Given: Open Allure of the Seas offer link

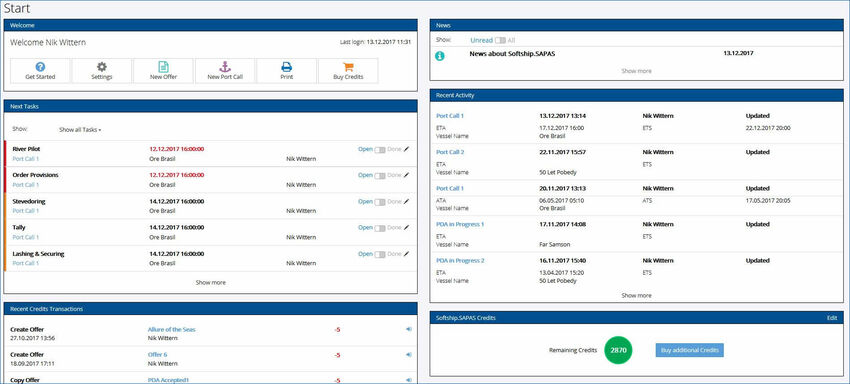Looking at the screenshot, I should click(171, 329).
